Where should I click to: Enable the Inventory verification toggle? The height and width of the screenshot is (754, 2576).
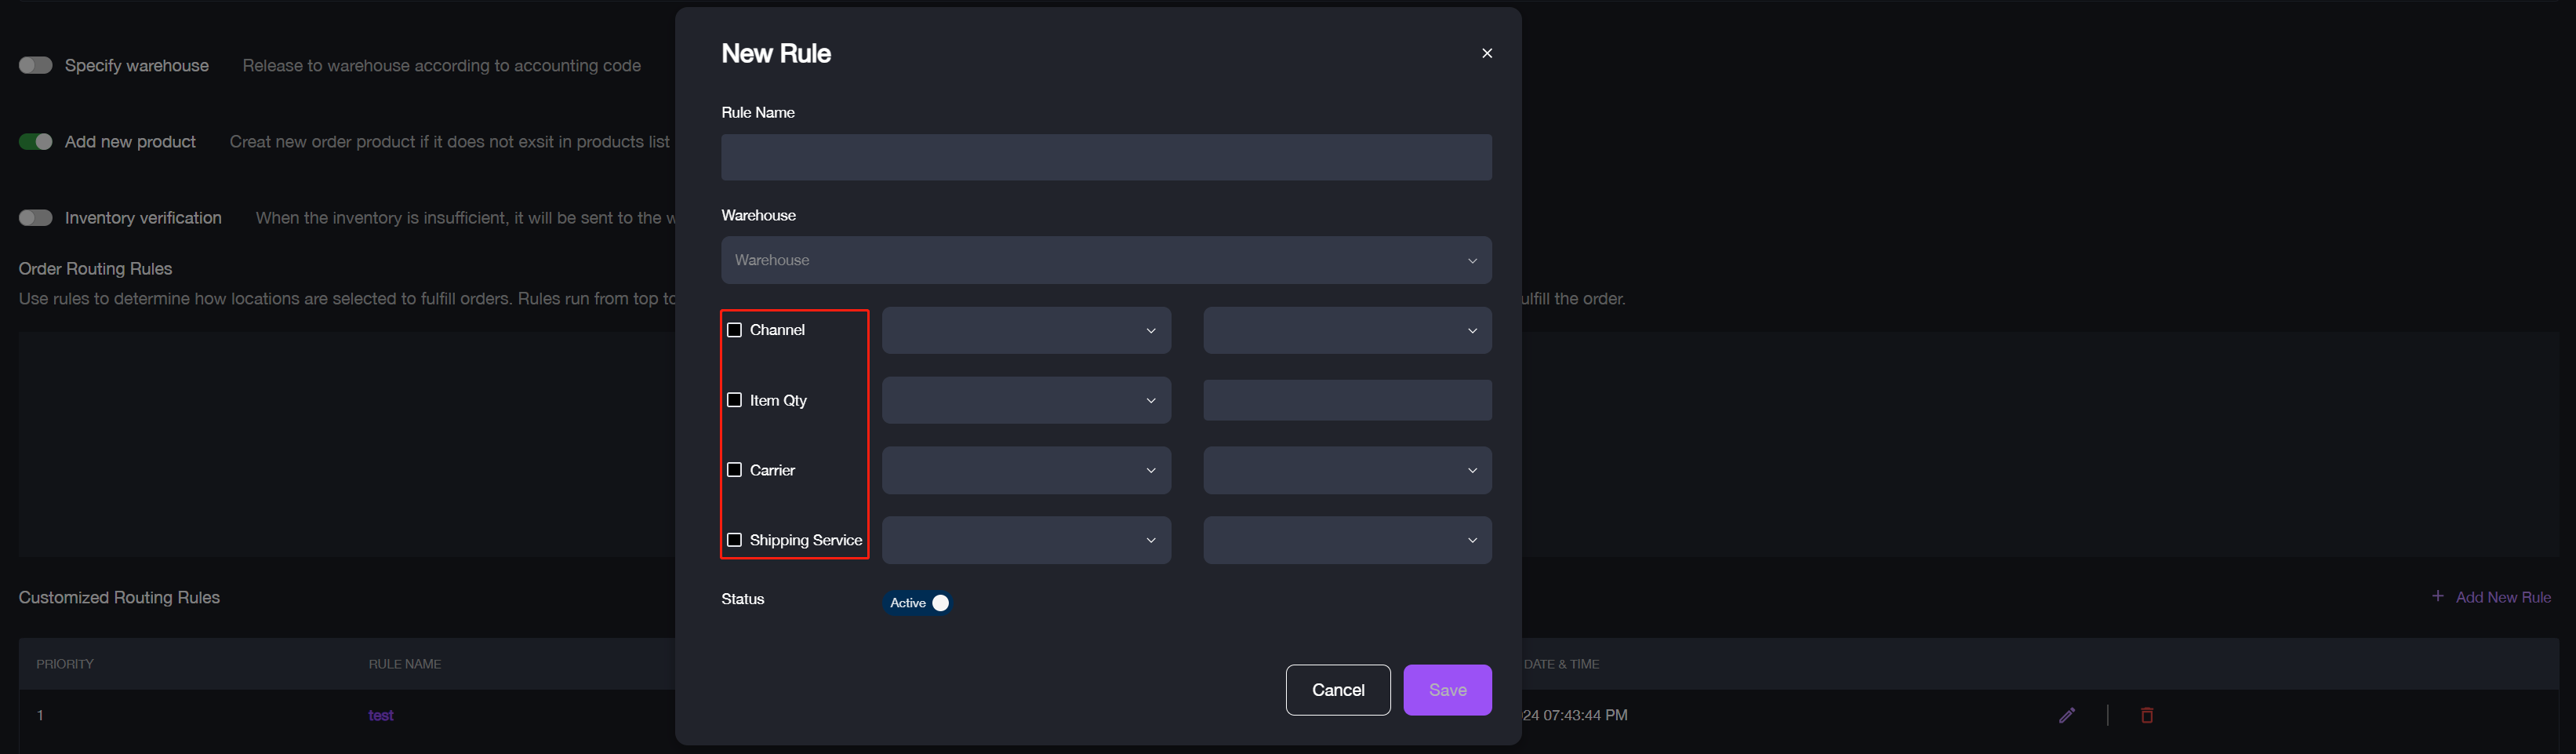pyautogui.click(x=36, y=218)
